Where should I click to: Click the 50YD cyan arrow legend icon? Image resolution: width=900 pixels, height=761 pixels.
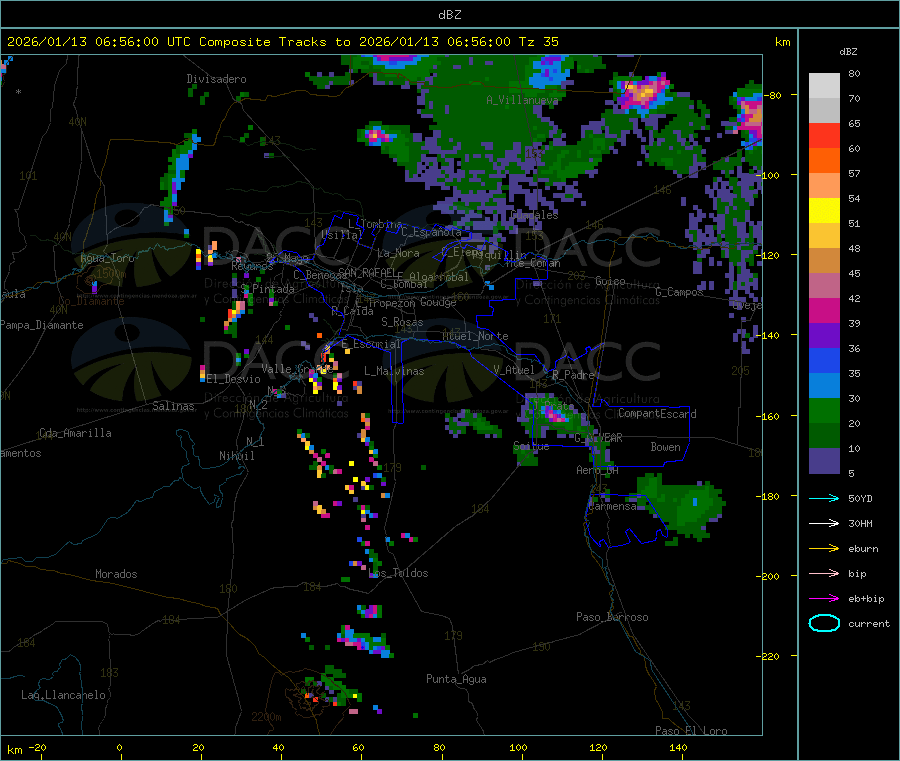[x=824, y=498]
